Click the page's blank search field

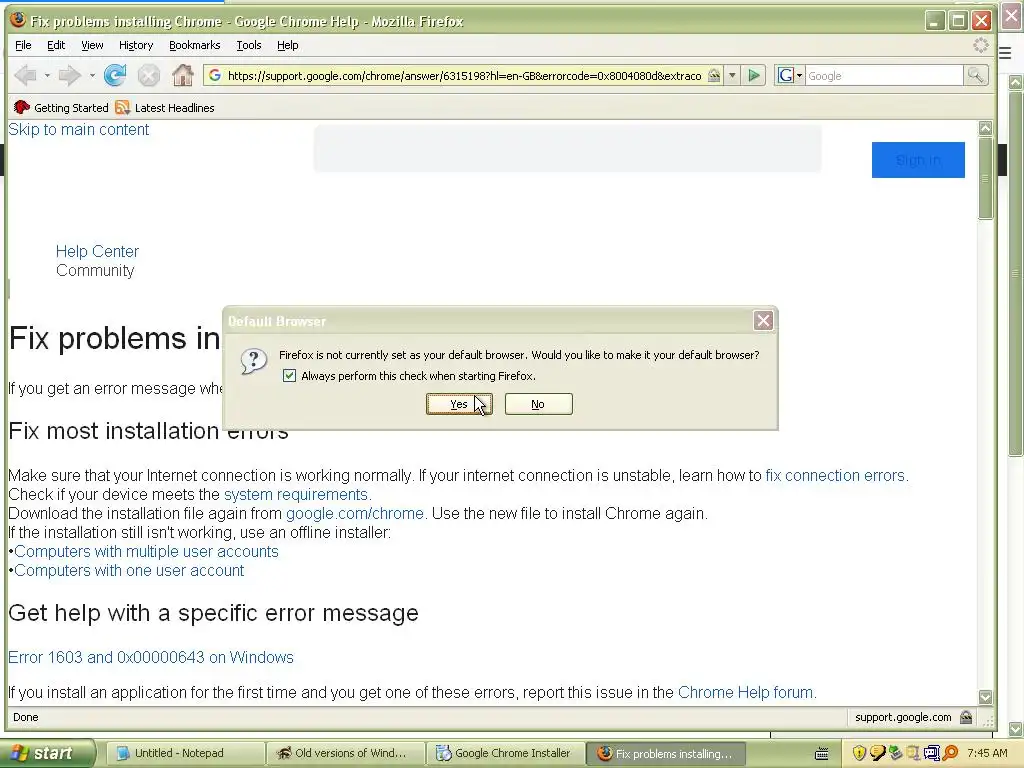coord(568,149)
